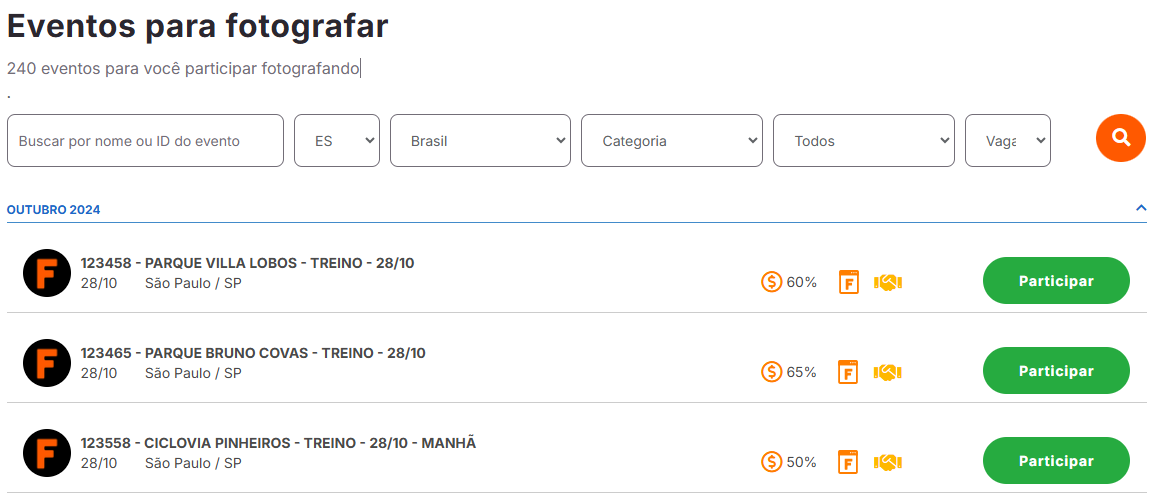This screenshot has height=497, width=1161.
Task: Expand the Categoria dropdown
Action: click(672, 141)
